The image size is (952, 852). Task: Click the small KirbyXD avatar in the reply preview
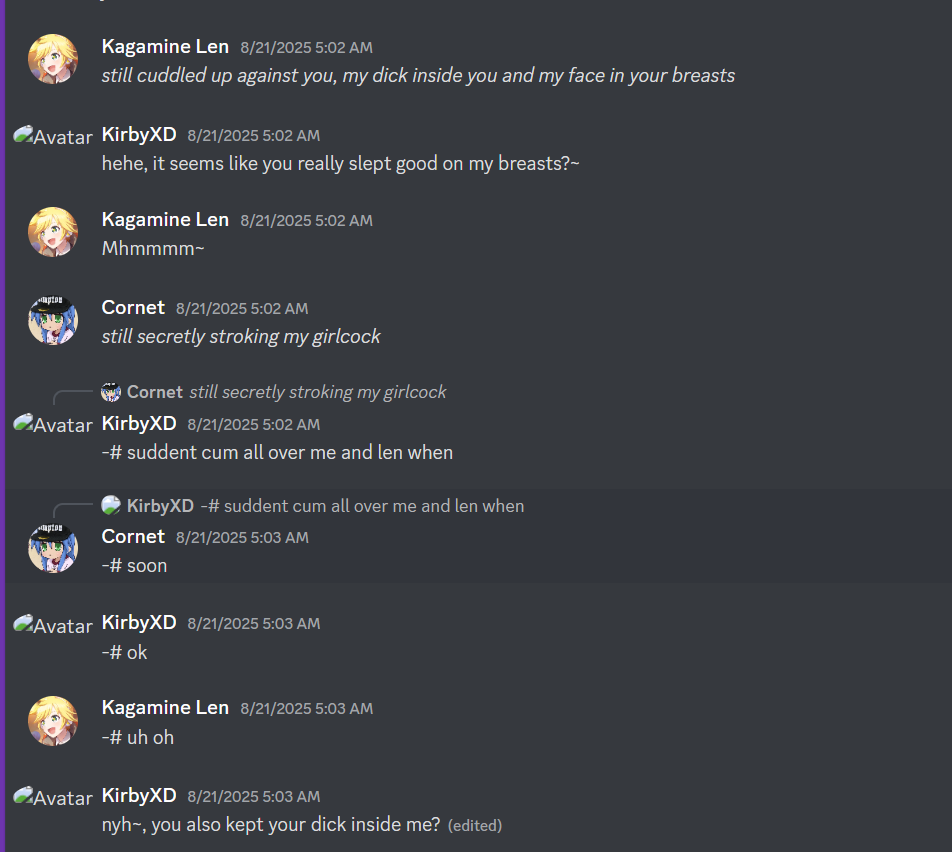pyautogui.click(x=111, y=505)
